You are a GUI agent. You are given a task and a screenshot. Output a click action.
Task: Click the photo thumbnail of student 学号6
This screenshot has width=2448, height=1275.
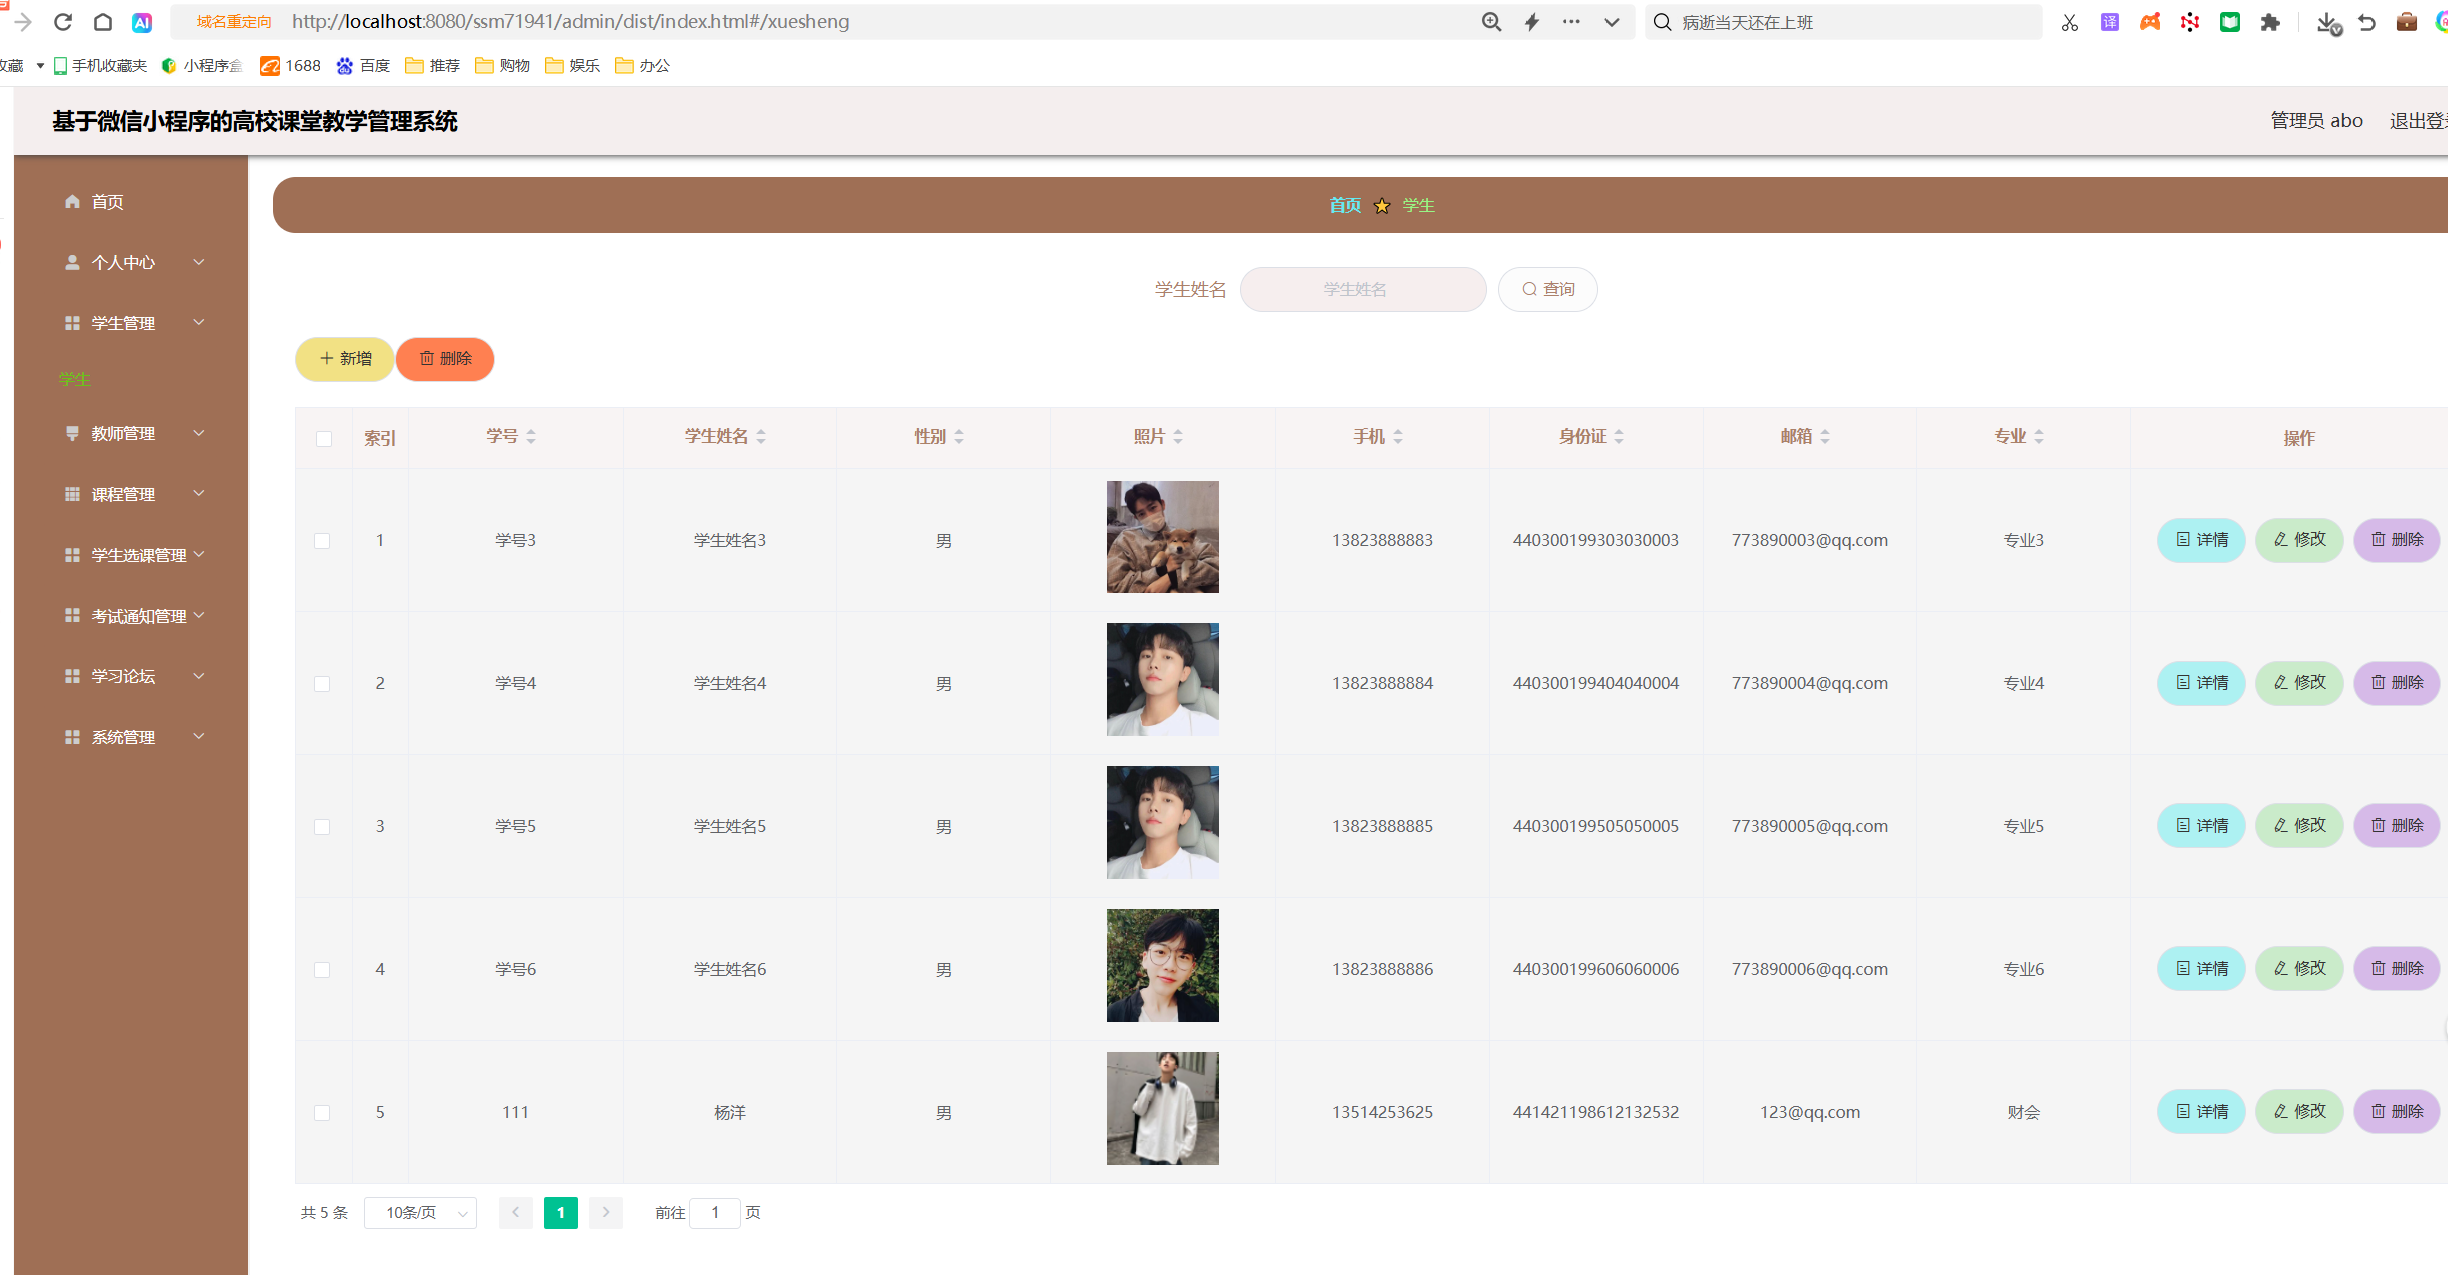point(1162,966)
